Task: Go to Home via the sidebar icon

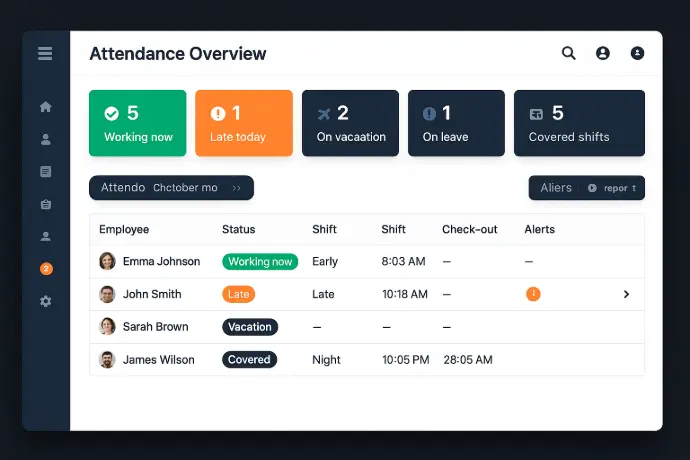Action: [x=45, y=107]
